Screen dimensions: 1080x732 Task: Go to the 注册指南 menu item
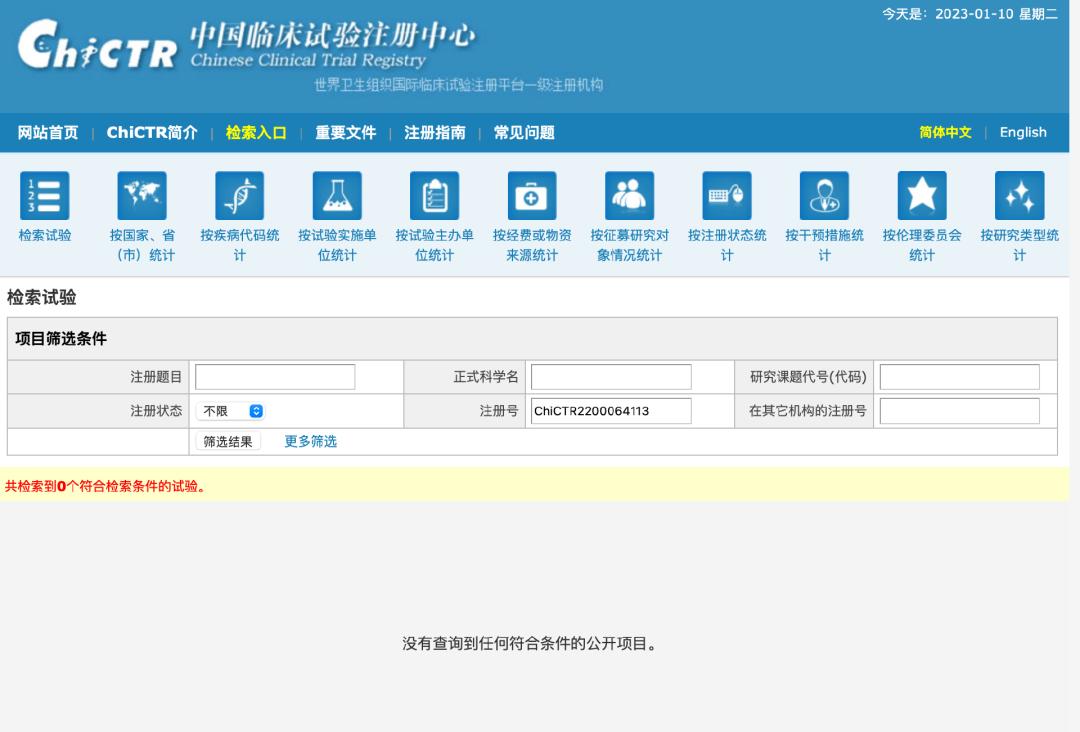pyautogui.click(x=434, y=133)
